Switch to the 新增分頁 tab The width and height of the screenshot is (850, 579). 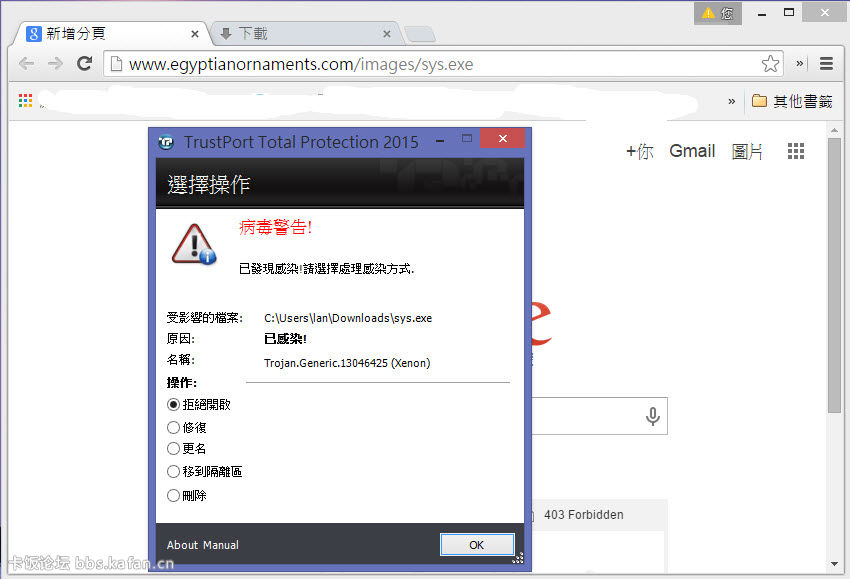[x=105, y=34]
